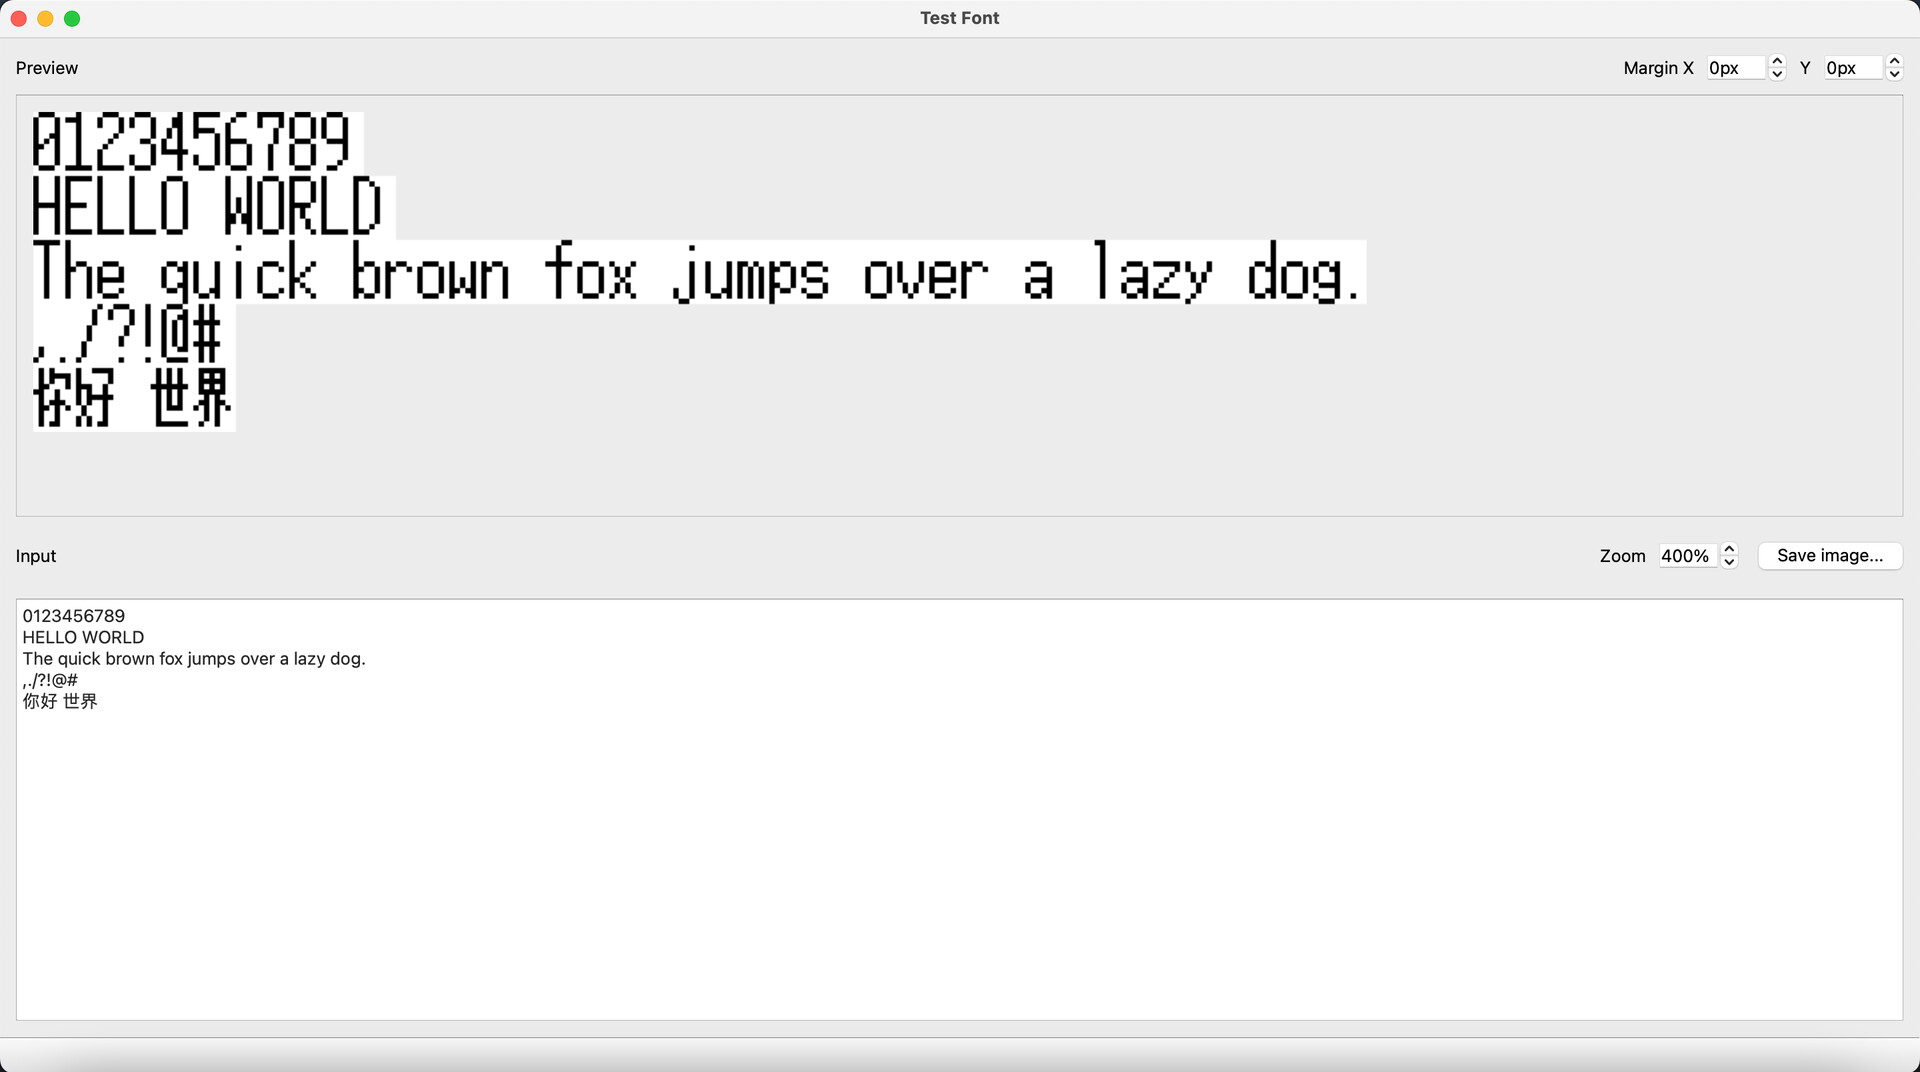
Task: Click the Zoom percentage field
Action: tap(1688, 556)
